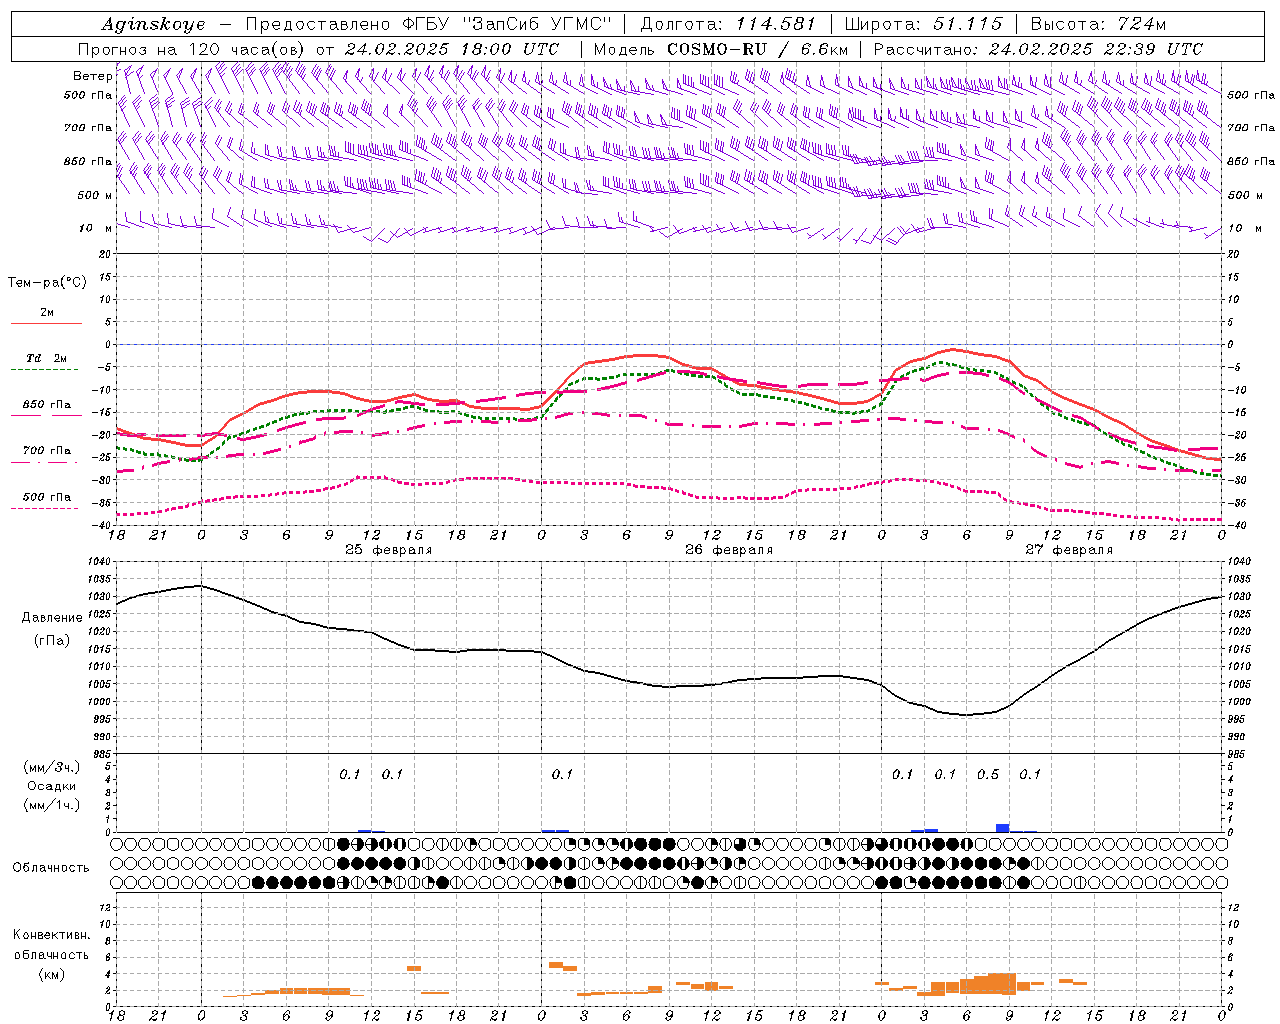Viewport: 1280px width, 1024px height.
Task: Click the "26 февраля" date label
Action: tap(729, 550)
